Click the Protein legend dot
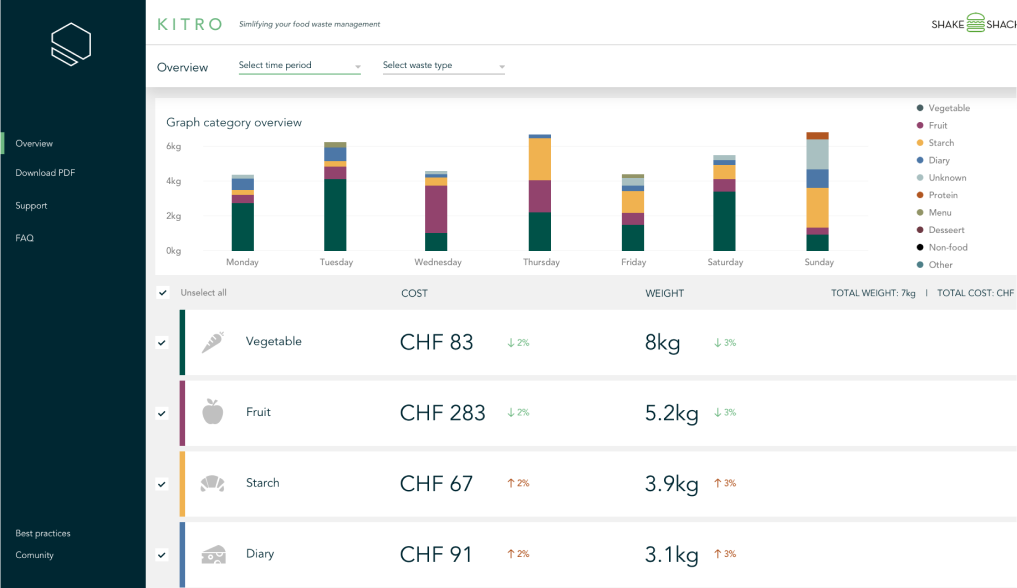This screenshot has width=1017, height=588. pos(920,195)
